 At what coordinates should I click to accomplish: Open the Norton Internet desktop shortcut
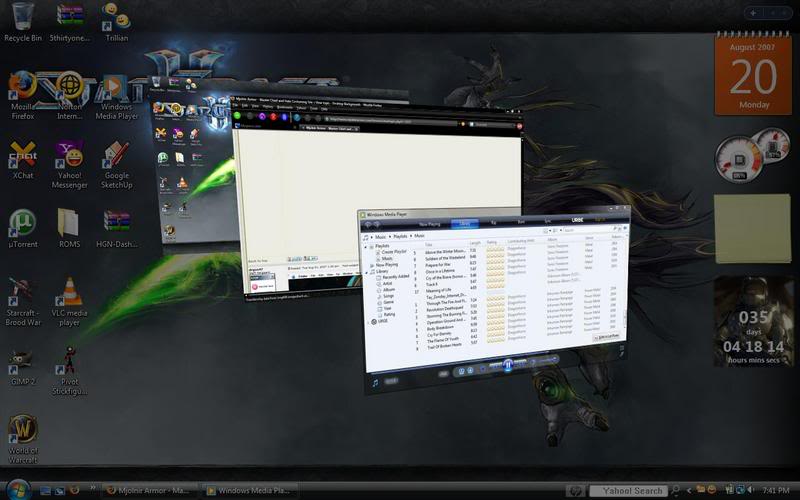[x=69, y=95]
